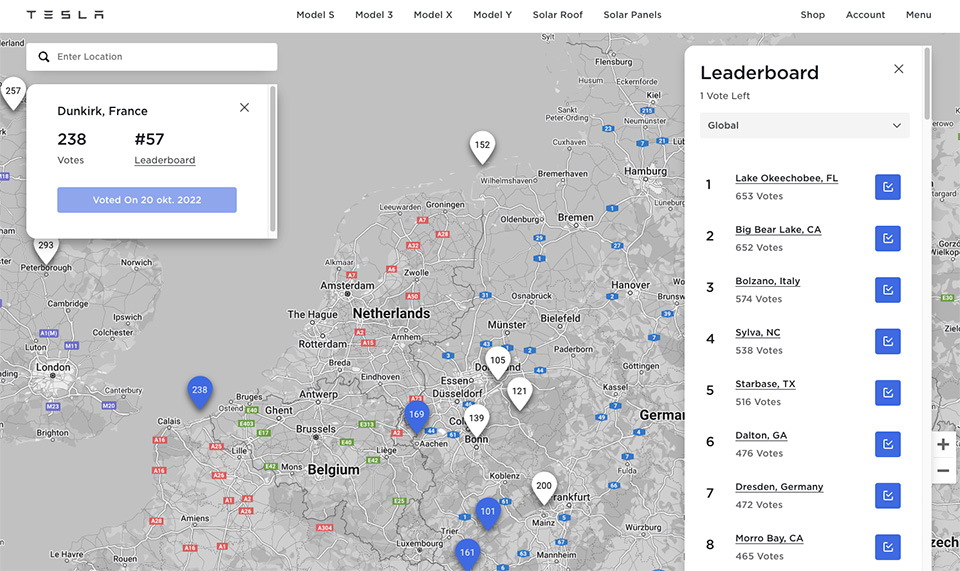Click the Voted On 20 okt. 2022 button

click(x=147, y=200)
